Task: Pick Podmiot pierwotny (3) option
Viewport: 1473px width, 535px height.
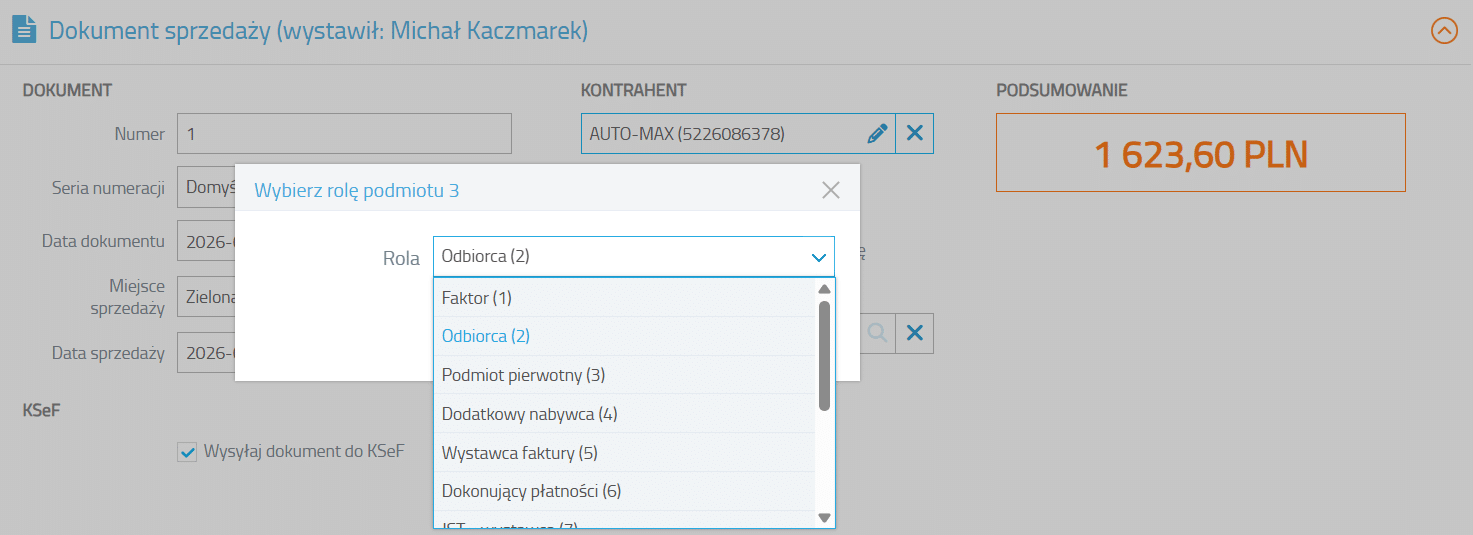Action: pos(624,375)
